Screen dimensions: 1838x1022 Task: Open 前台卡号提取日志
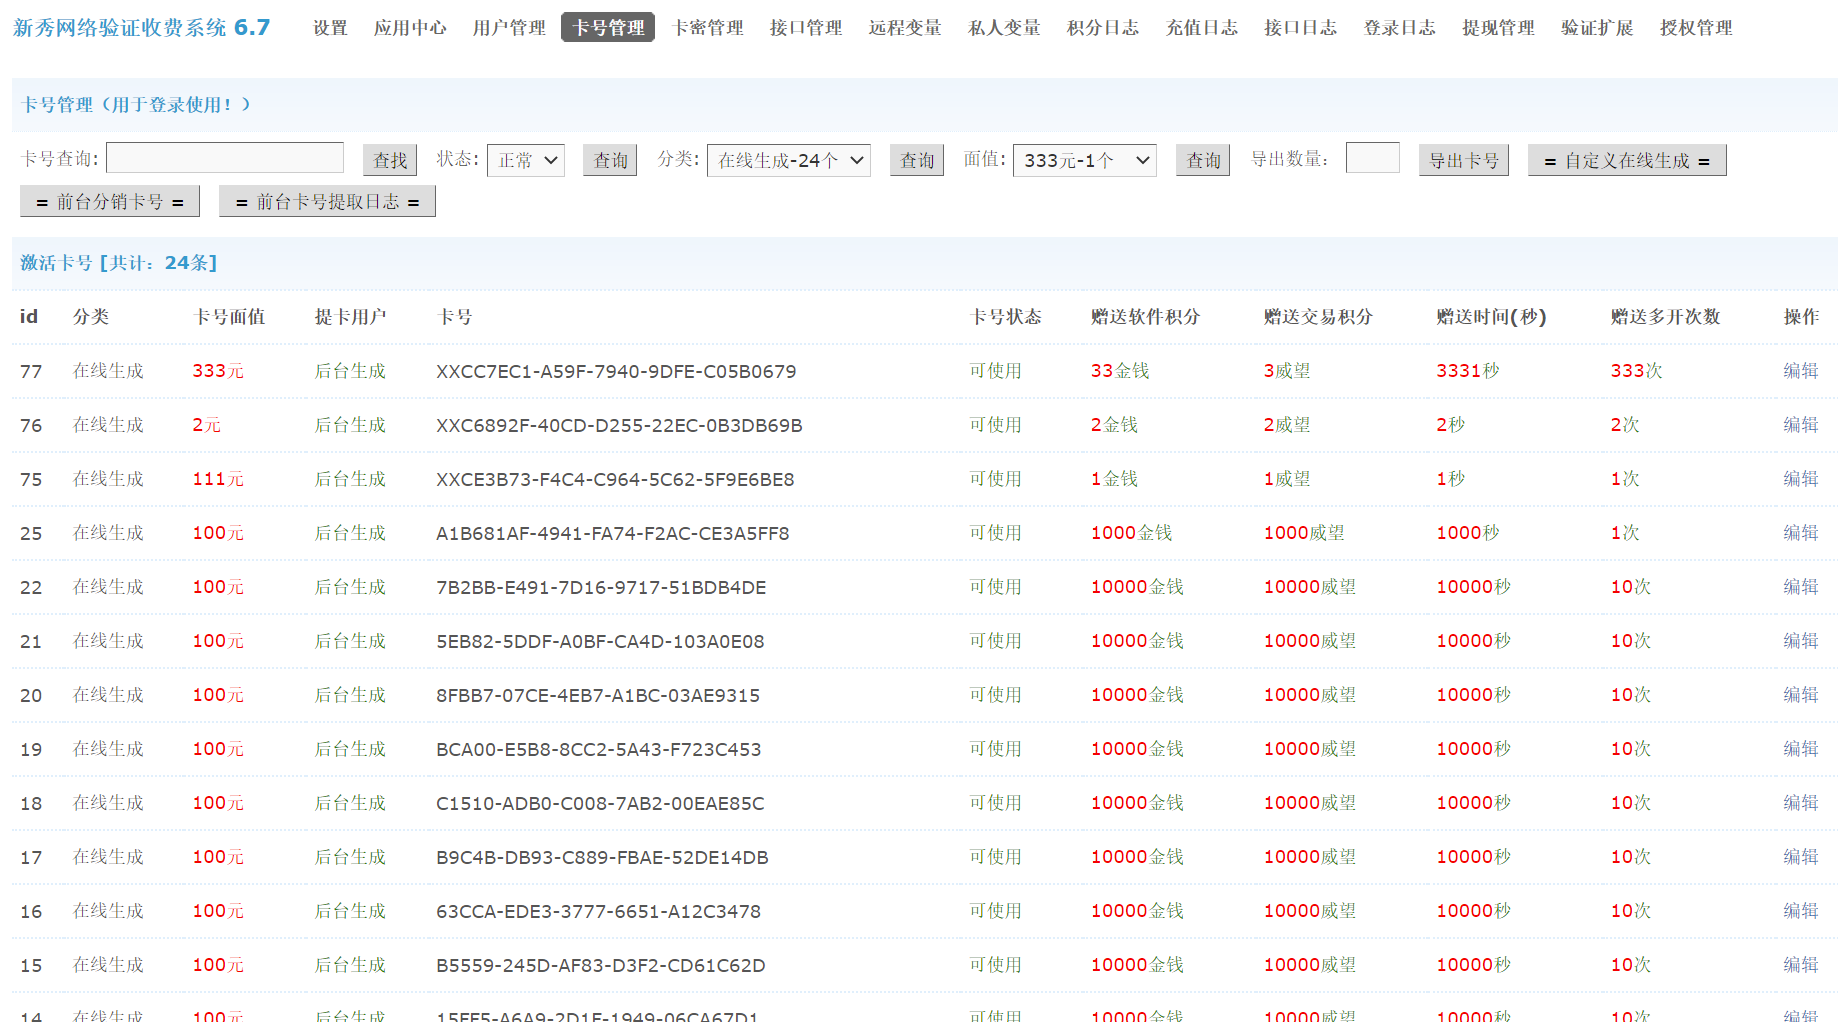(x=327, y=201)
